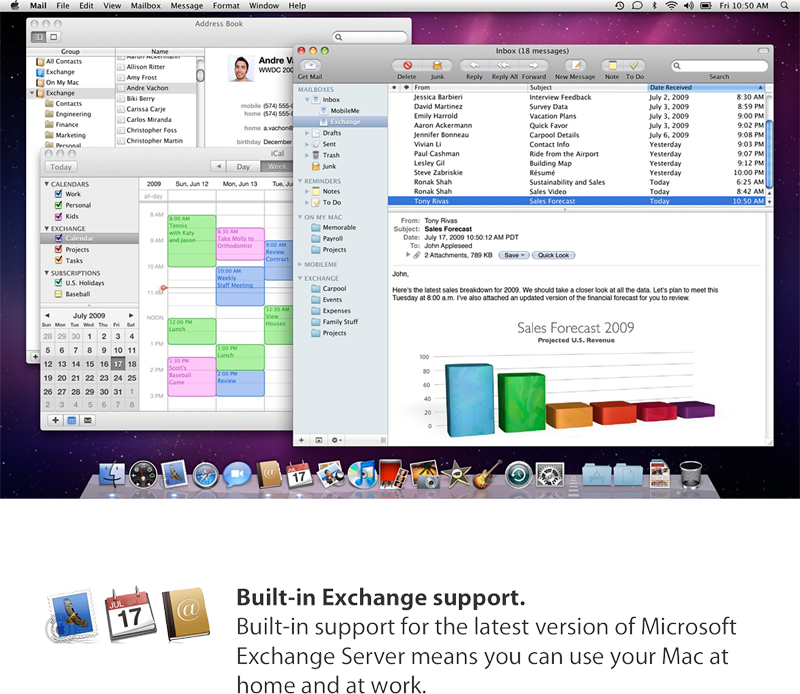Switch iCal to Day view

coord(243,167)
